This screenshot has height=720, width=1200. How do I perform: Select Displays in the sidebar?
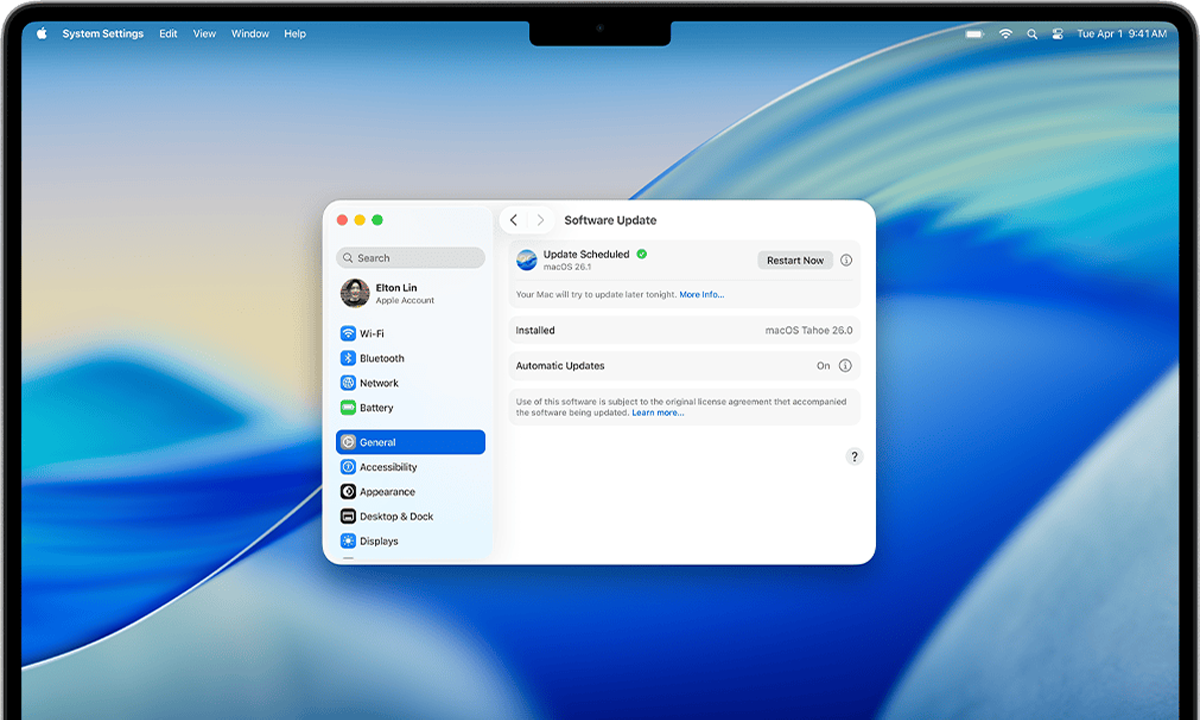[378, 541]
